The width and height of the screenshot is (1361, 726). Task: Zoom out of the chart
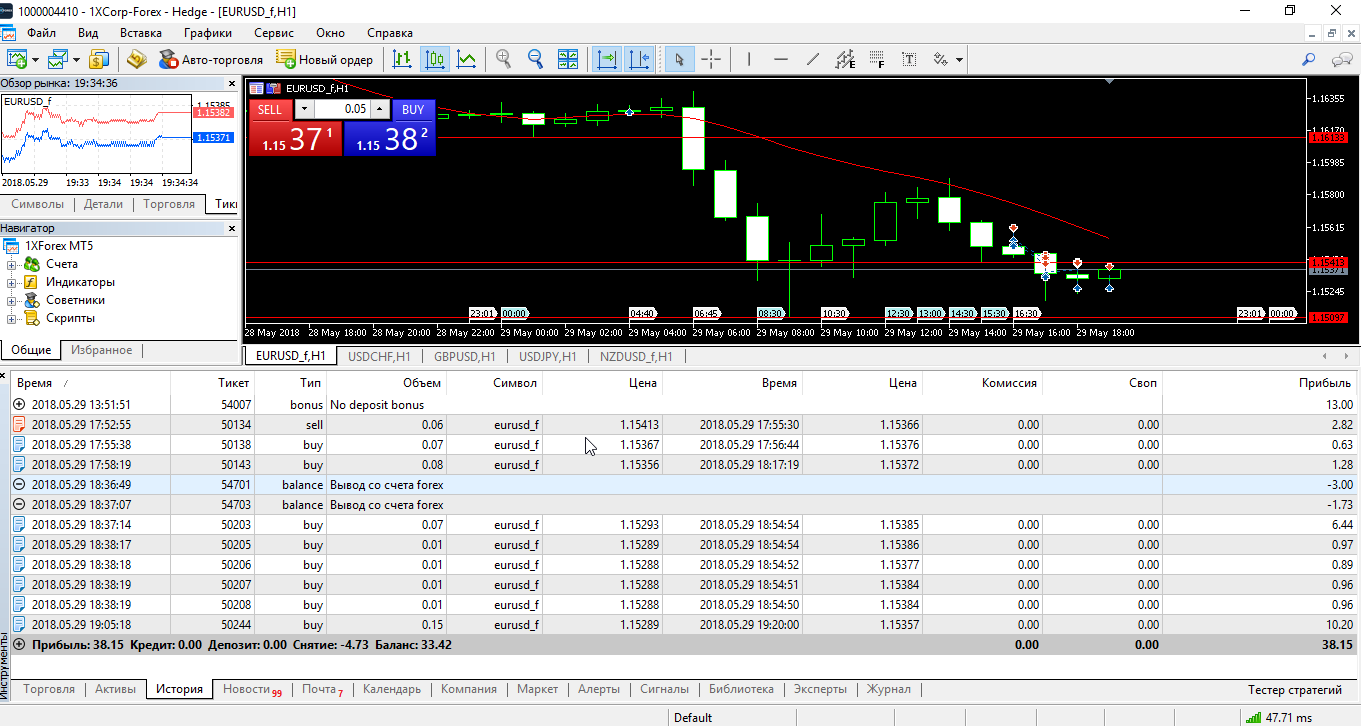point(535,60)
